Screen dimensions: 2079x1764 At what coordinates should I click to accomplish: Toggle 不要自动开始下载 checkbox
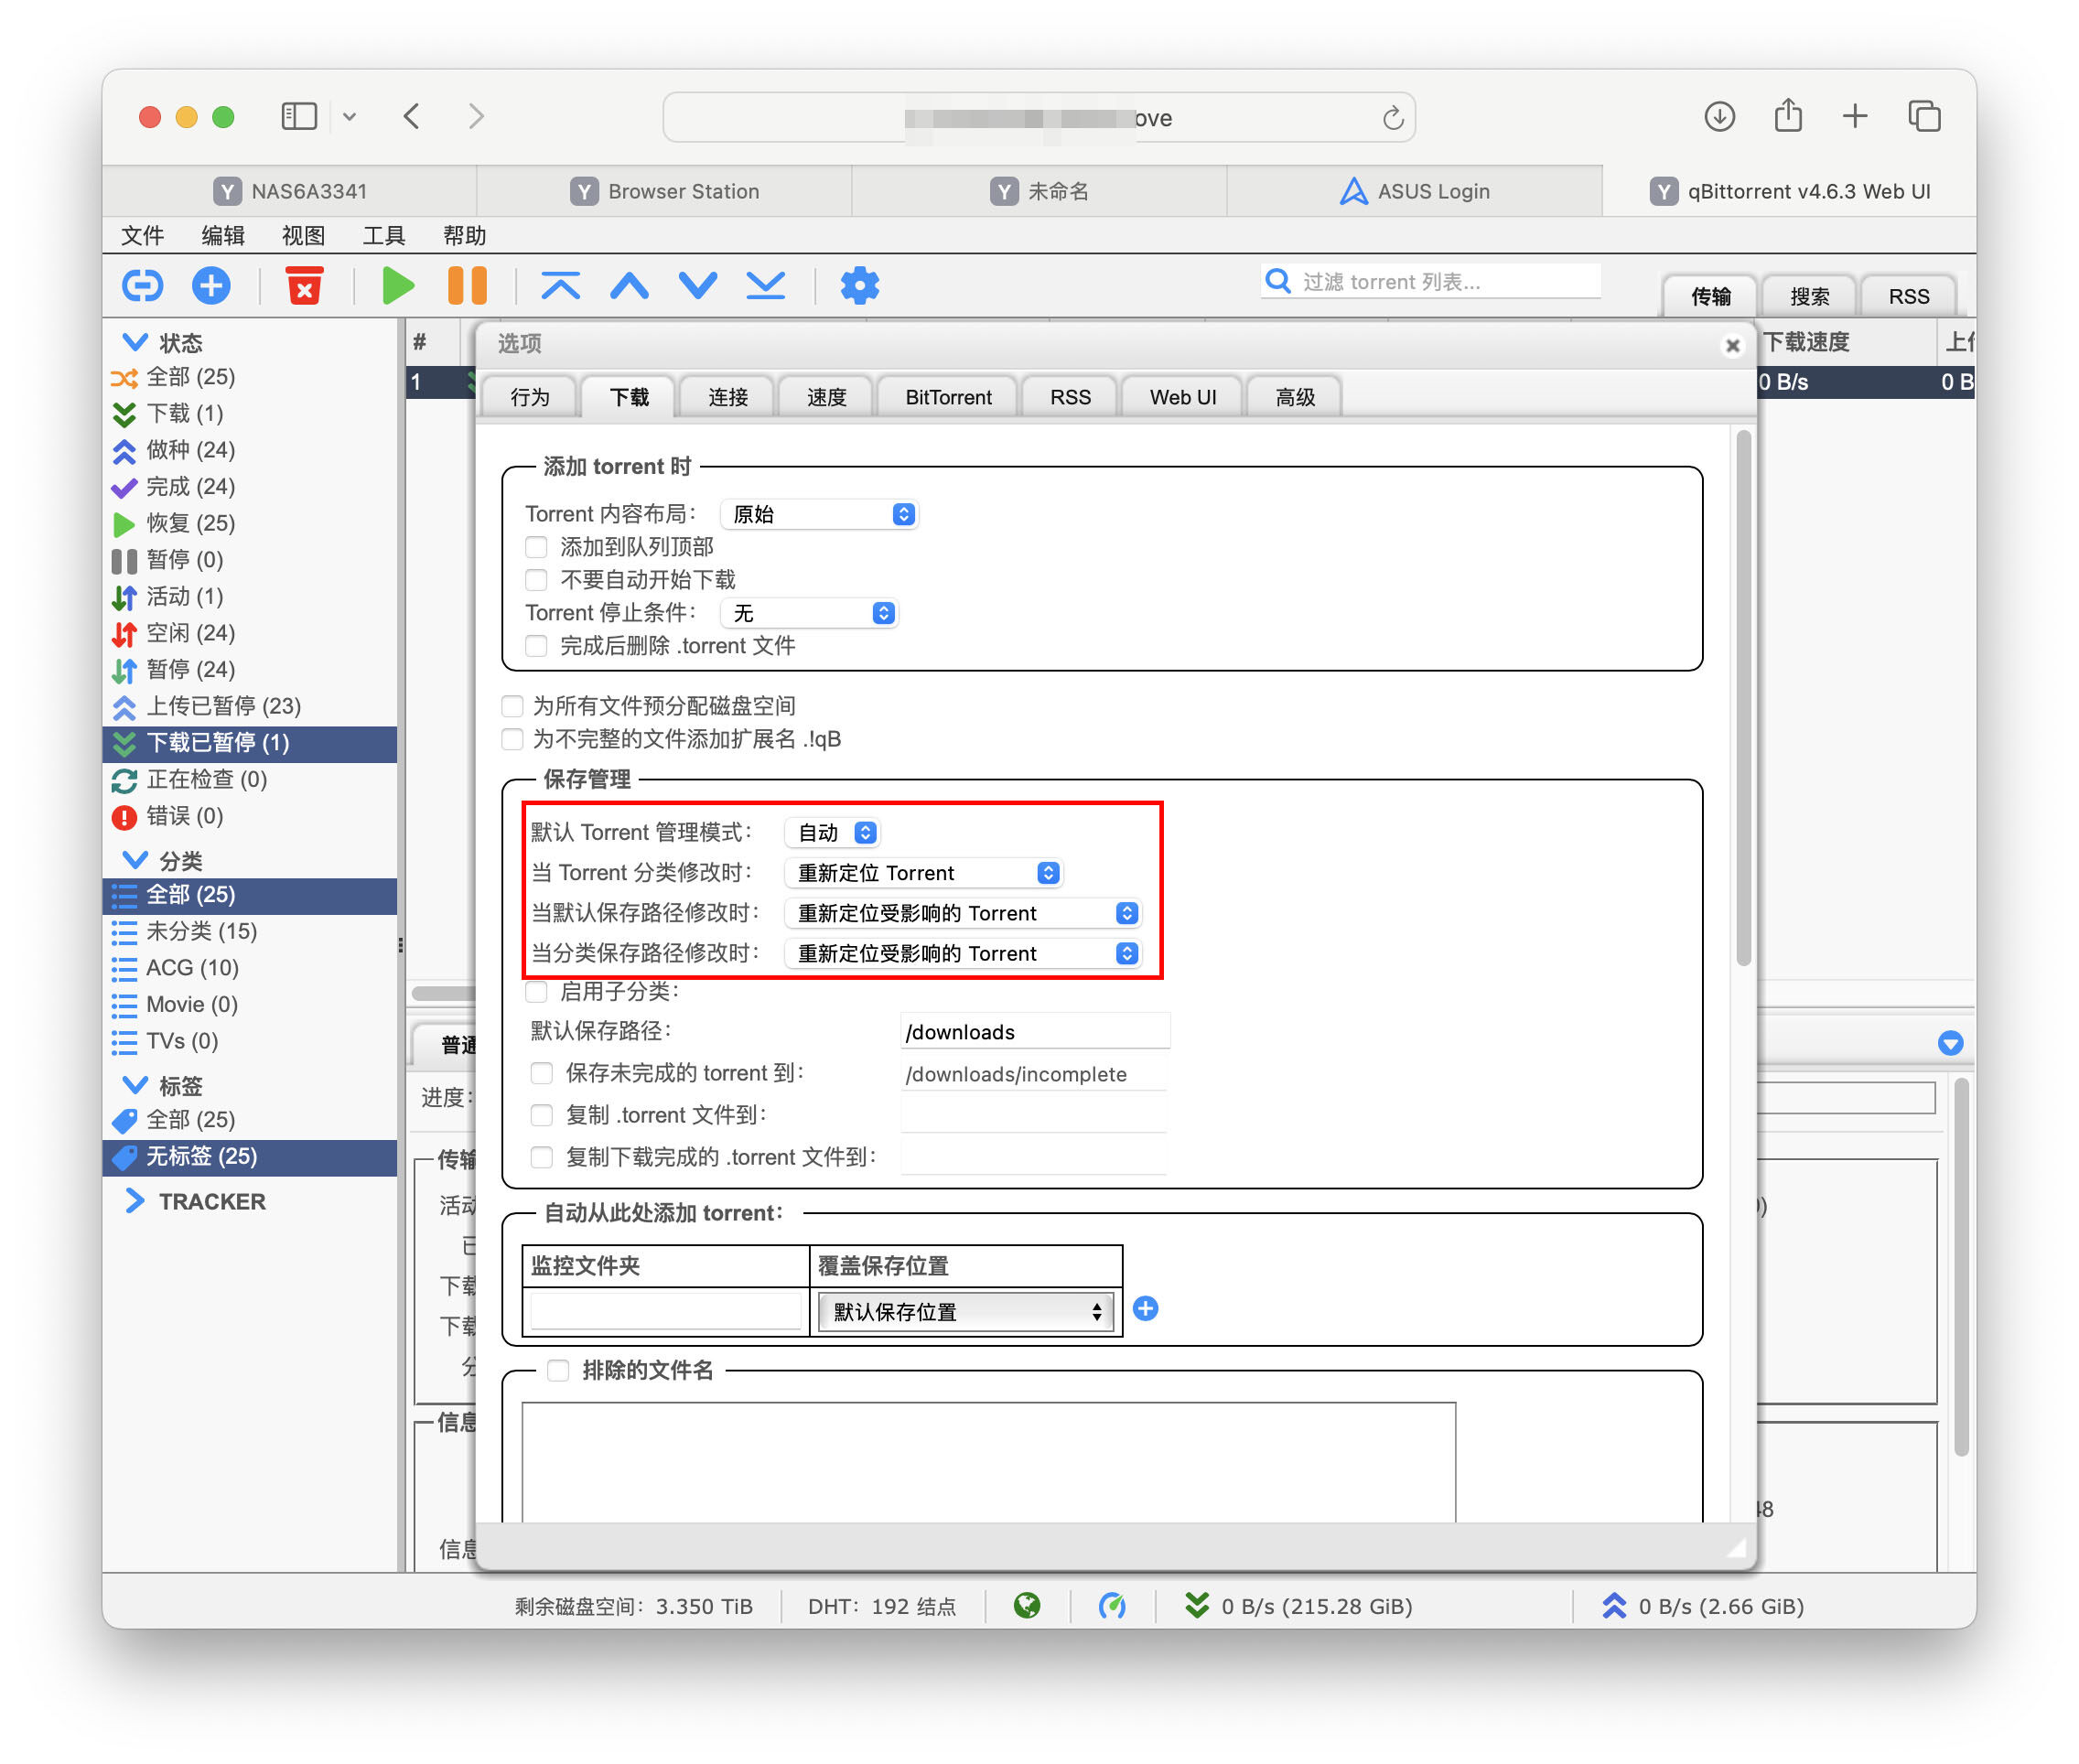point(536,580)
